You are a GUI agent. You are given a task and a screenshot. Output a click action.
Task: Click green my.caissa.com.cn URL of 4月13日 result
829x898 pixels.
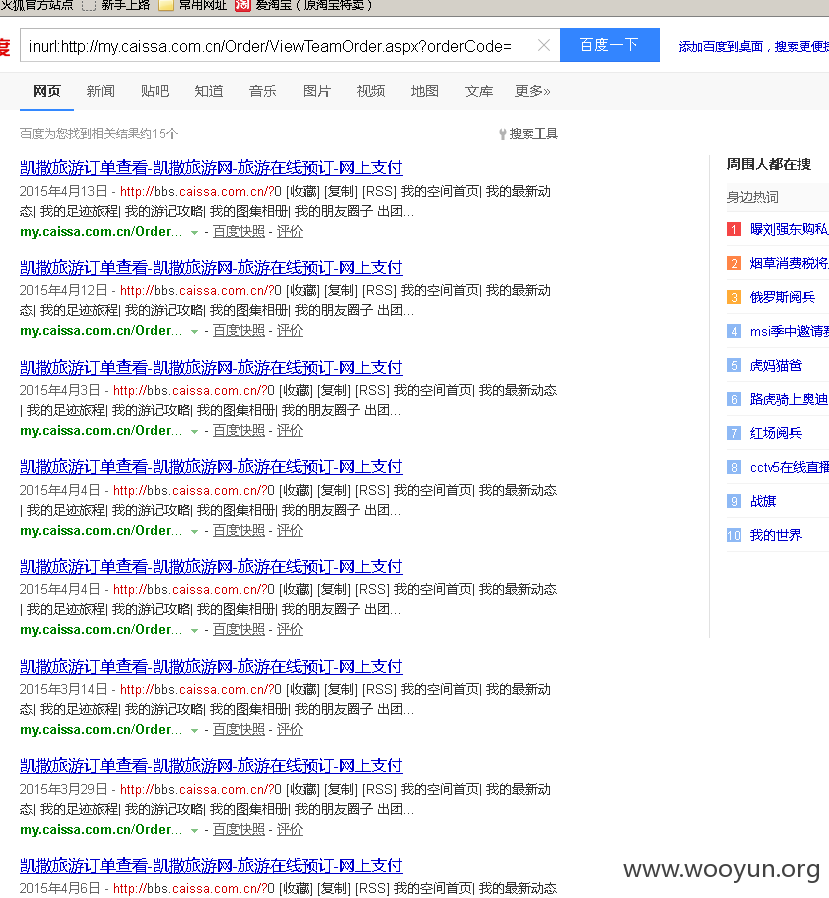(101, 231)
